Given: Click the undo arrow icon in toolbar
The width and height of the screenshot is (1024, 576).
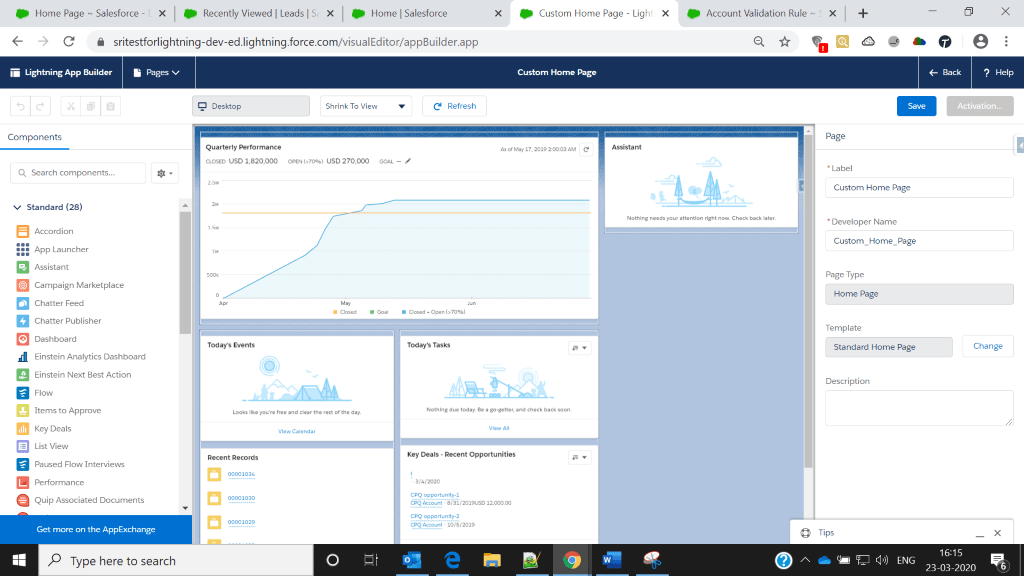Looking at the screenshot, I should pyautogui.click(x=21, y=106).
